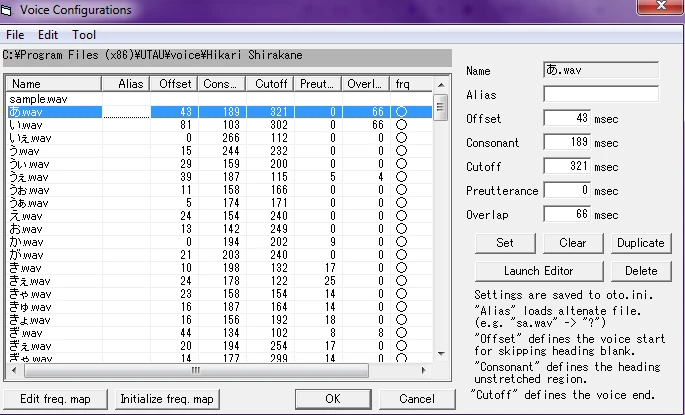Click the Delete button
Viewport: 685px width, 415px height.
coord(641,271)
